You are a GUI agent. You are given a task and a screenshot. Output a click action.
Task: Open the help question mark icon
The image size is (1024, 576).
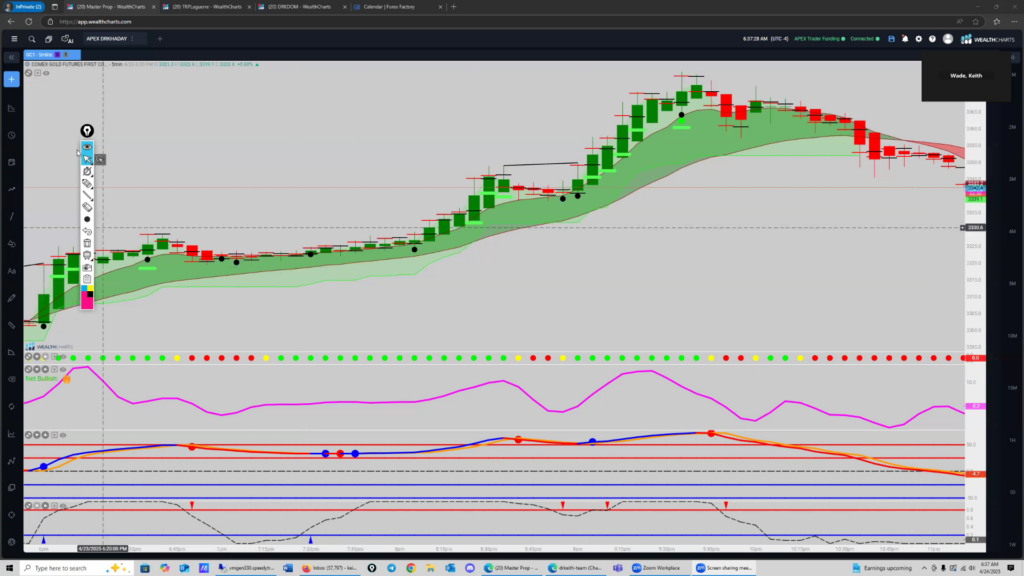(x=932, y=39)
